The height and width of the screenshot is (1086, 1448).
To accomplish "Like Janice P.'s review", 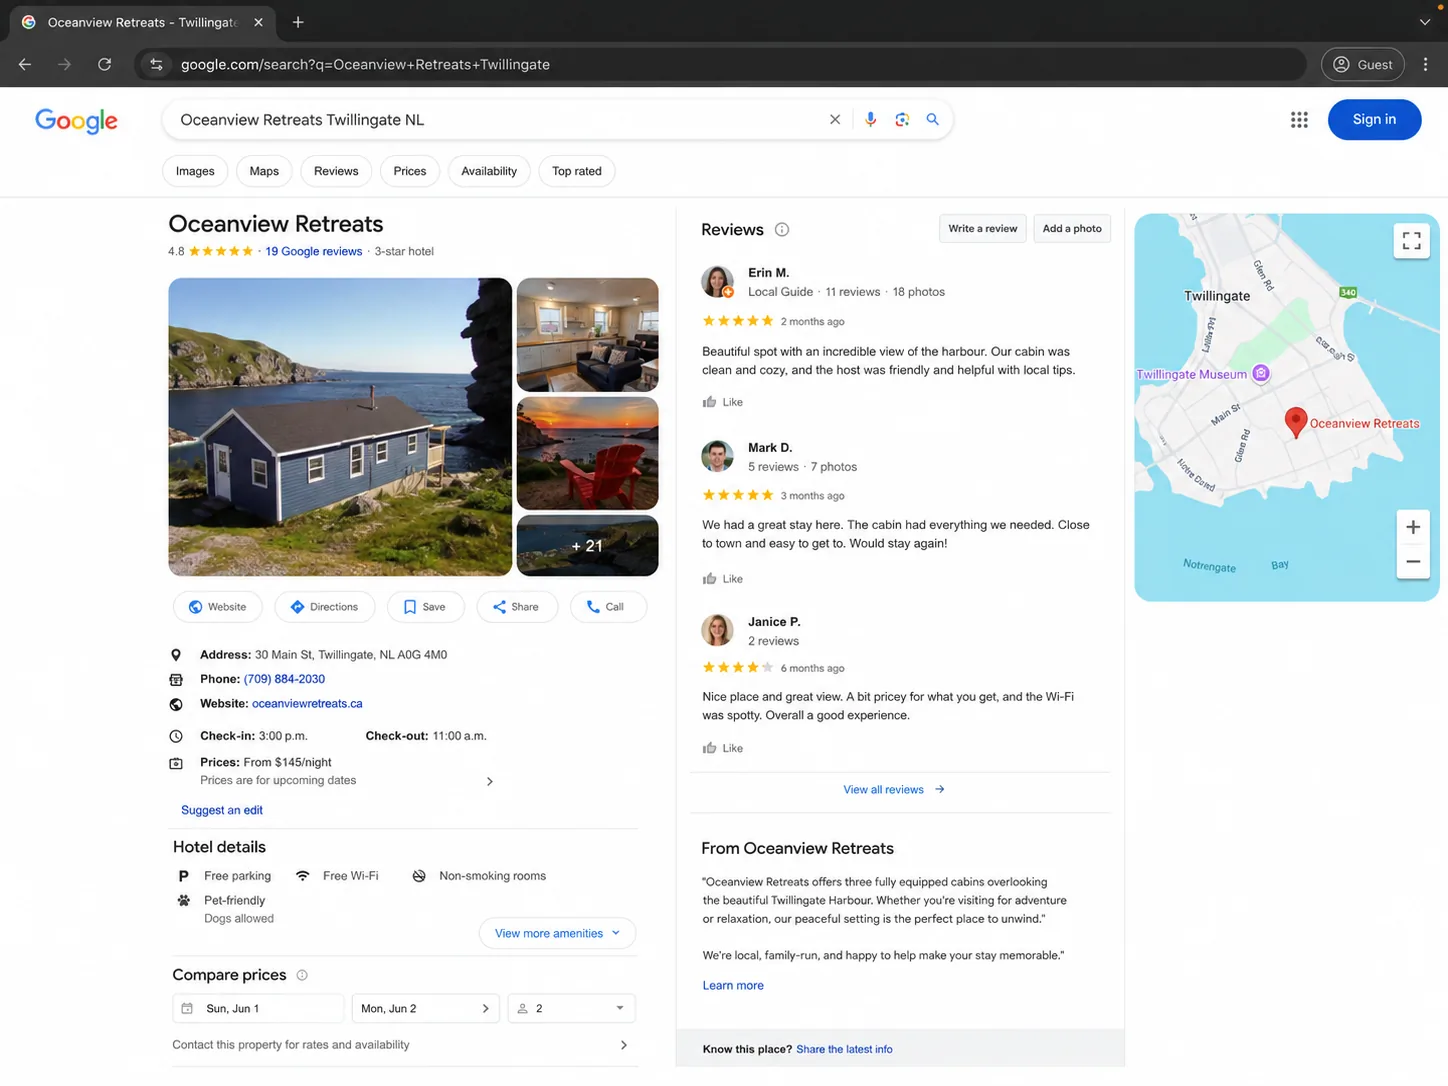I will [723, 748].
